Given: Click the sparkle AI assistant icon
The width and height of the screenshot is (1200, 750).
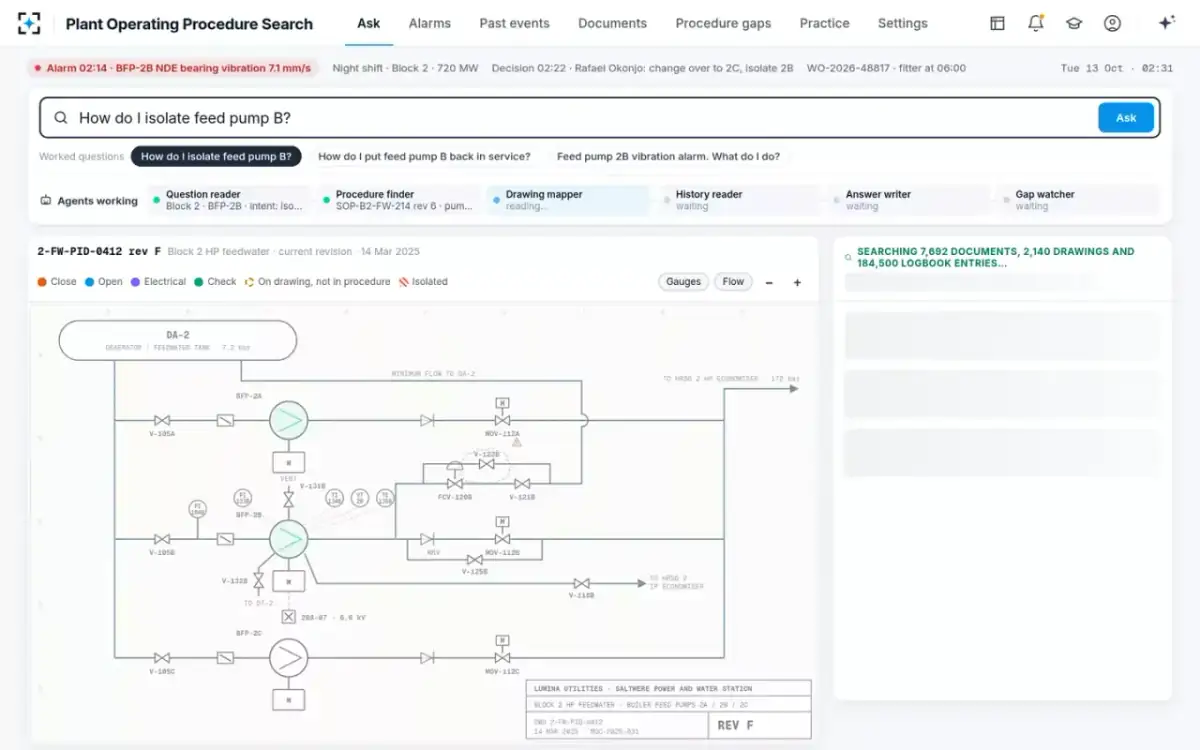Looking at the screenshot, I should pyautogui.click(x=1166, y=23).
